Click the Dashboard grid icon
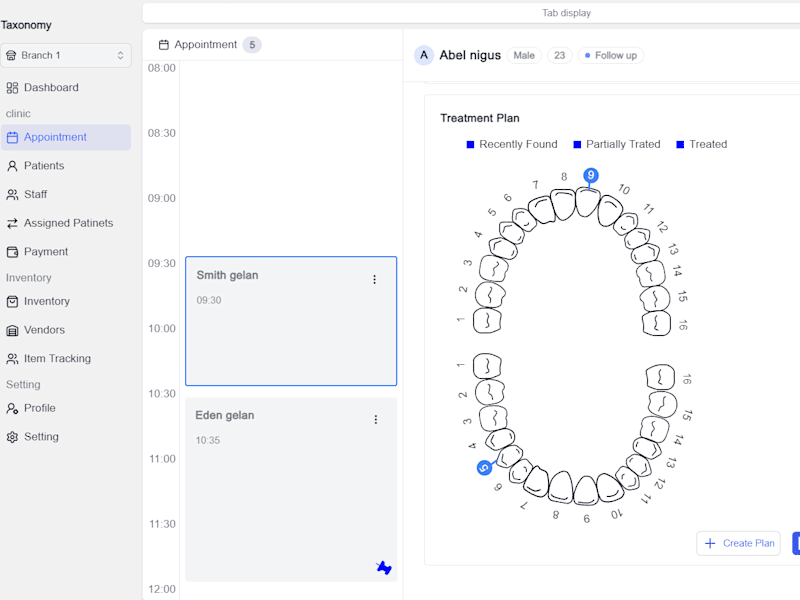 click(12, 88)
